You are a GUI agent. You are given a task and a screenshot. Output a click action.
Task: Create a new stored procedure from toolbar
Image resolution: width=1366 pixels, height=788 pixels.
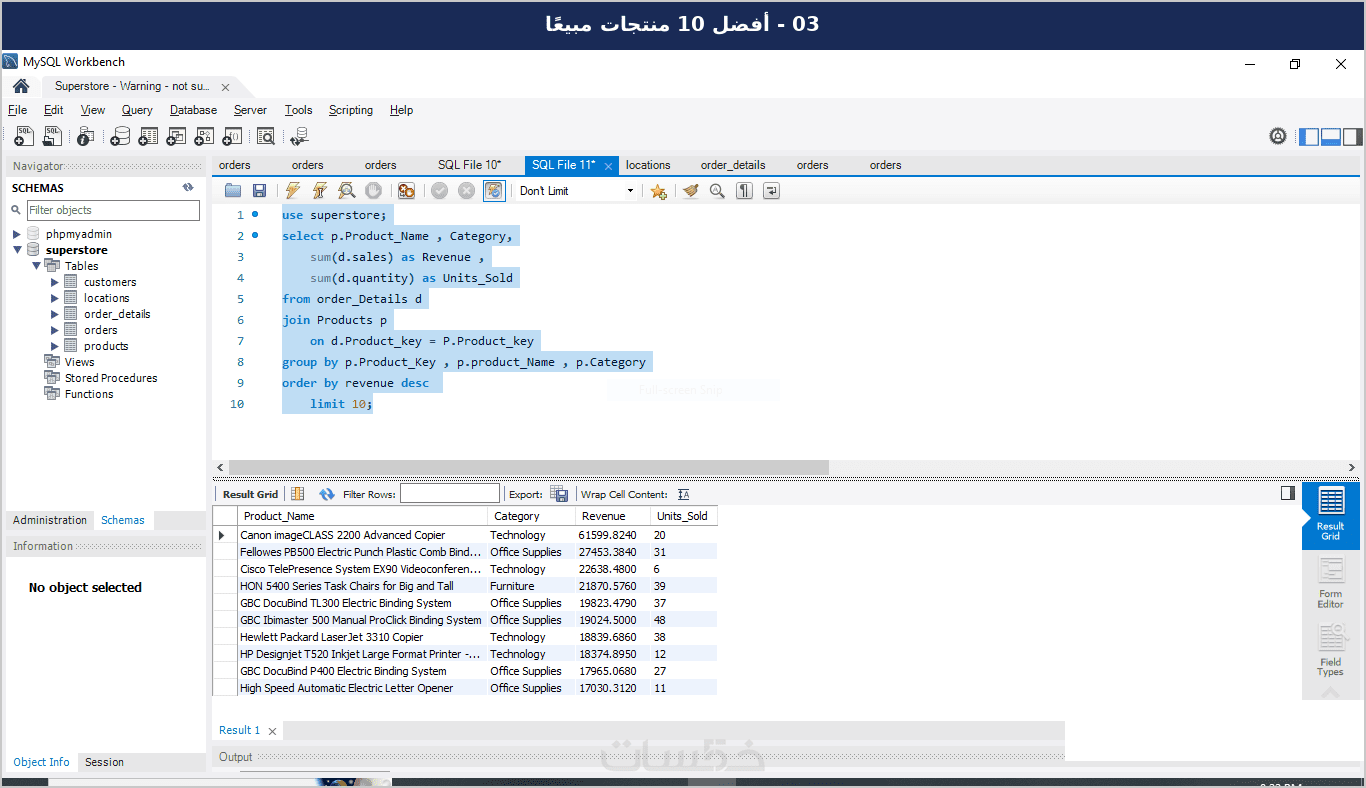205,136
